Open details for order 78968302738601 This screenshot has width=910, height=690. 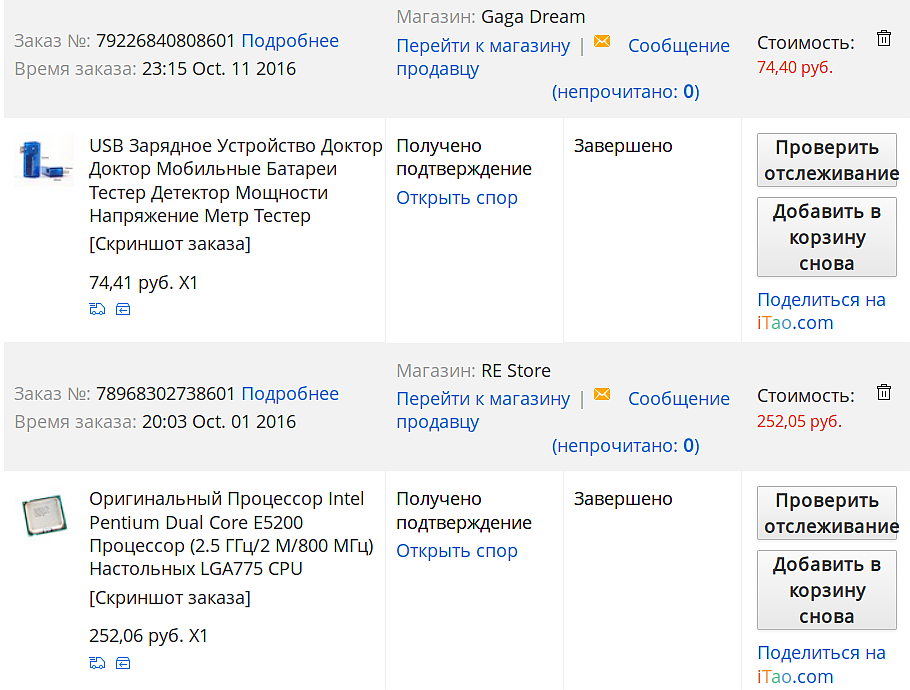point(290,394)
